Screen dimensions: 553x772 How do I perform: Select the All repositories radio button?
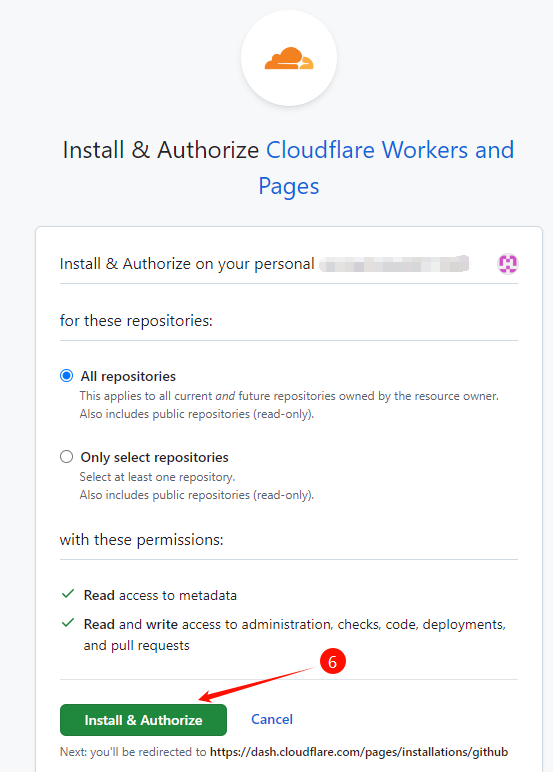click(x=66, y=376)
